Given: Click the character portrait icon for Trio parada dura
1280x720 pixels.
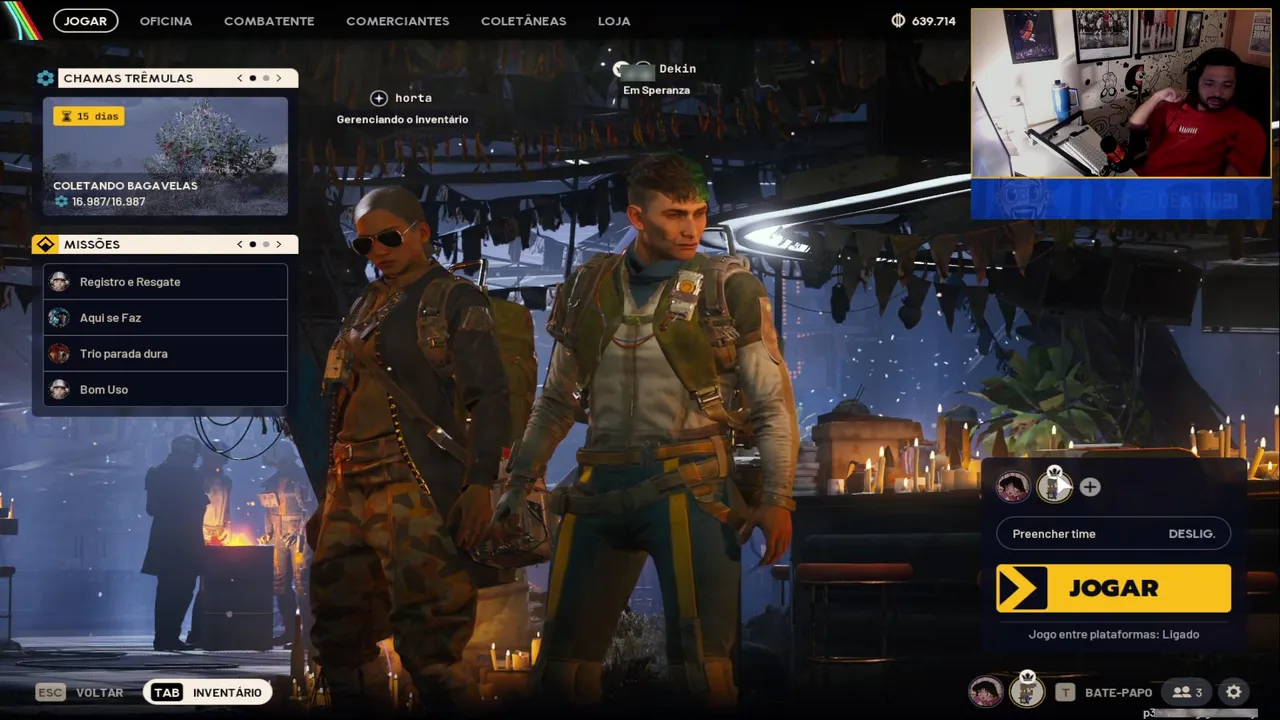Looking at the screenshot, I should pyautogui.click(x=60, y=354).
